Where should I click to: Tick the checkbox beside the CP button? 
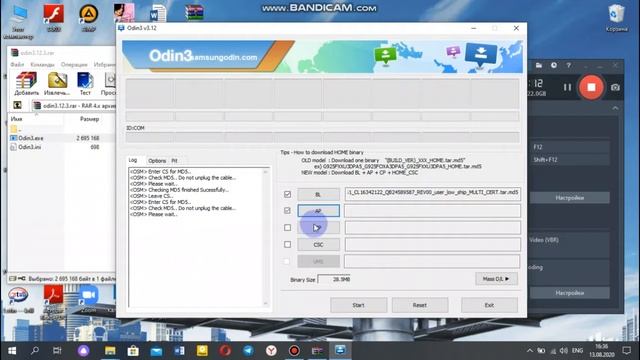[x=287, y=227]
